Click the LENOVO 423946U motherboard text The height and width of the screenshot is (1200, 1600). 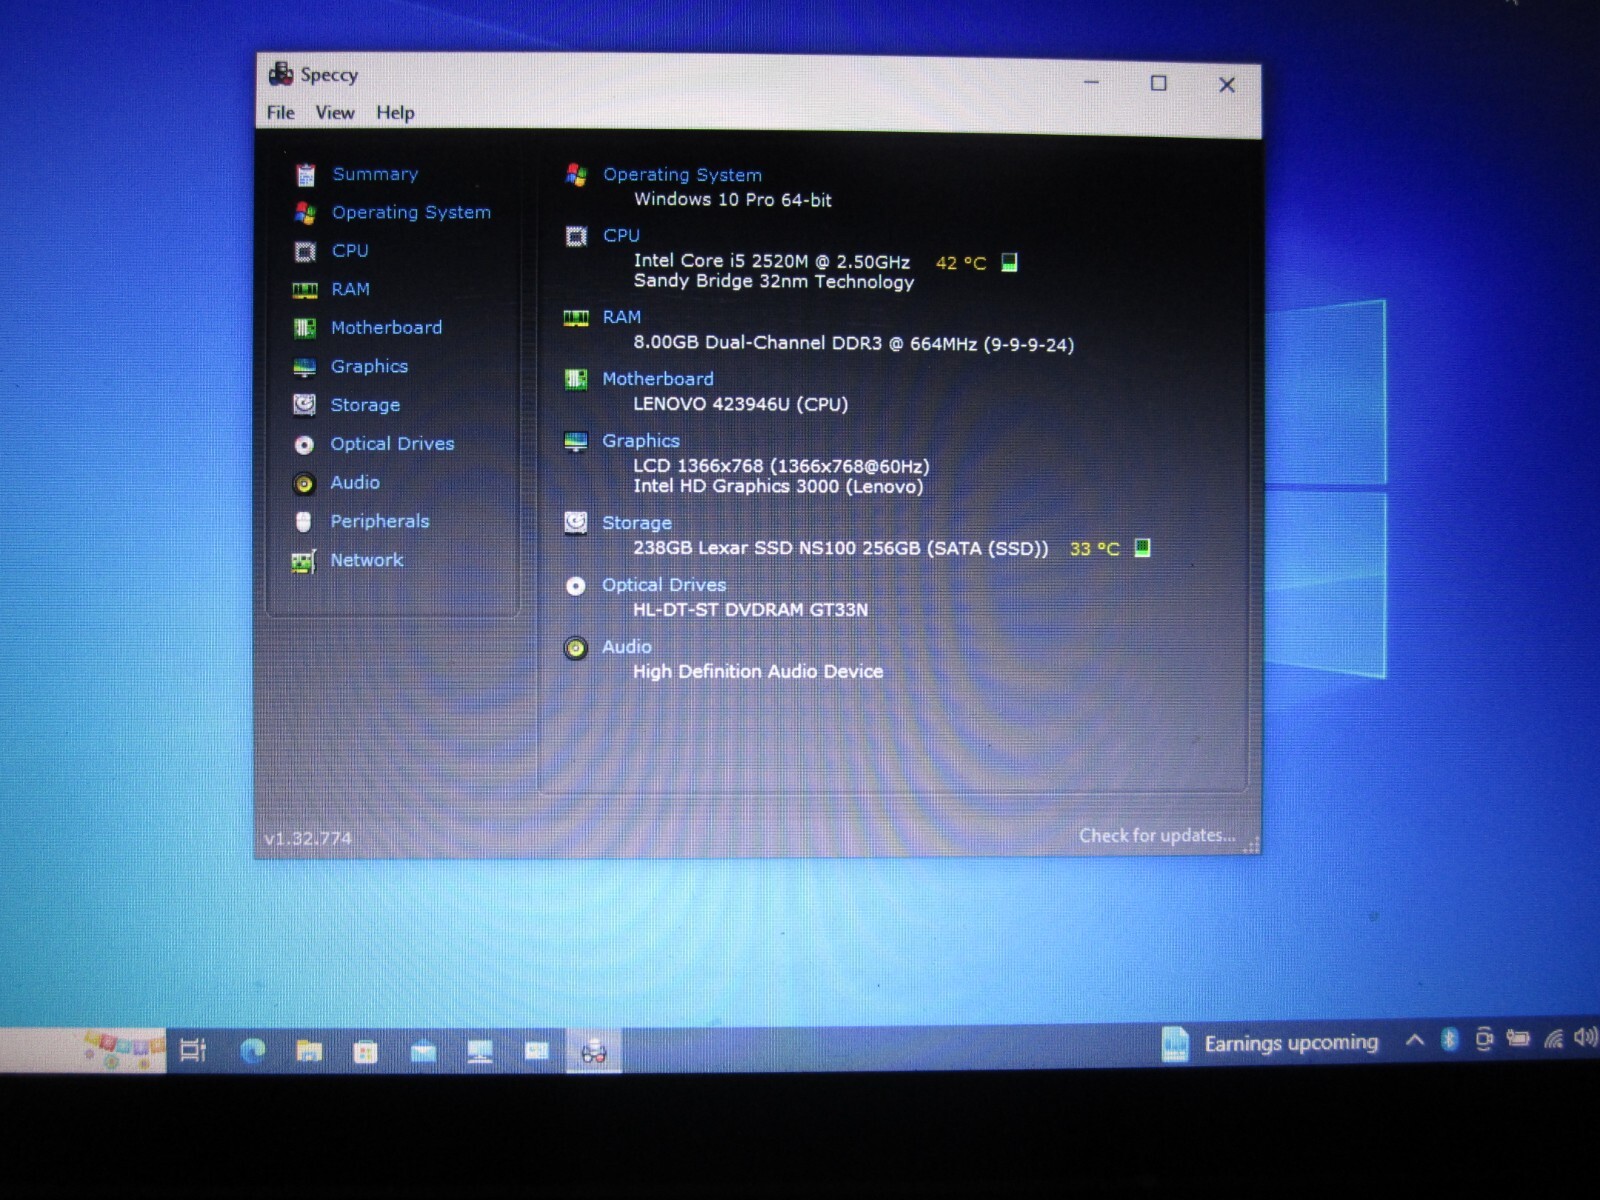[740, 404]
